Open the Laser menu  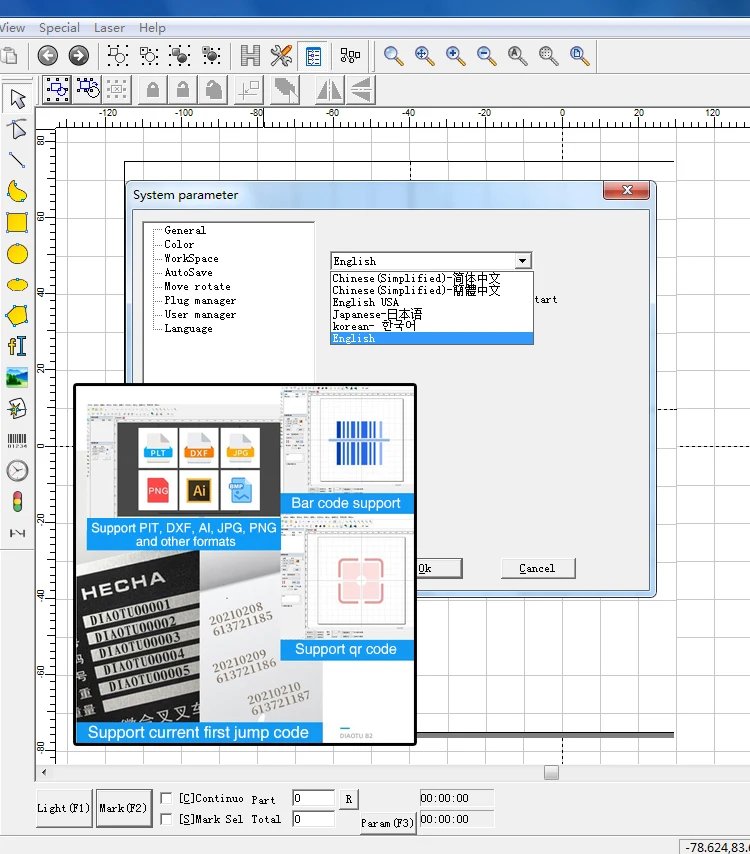point(109,28)
